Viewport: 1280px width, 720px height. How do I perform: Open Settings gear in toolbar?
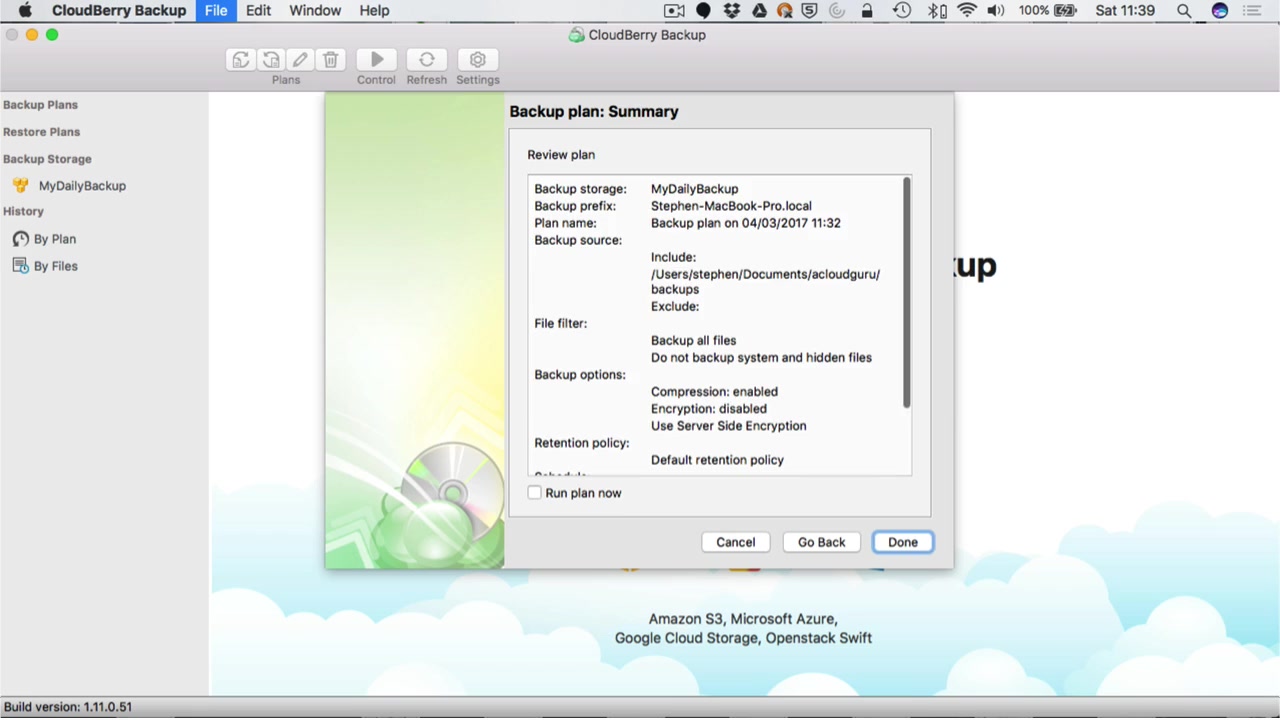(478, 60)
